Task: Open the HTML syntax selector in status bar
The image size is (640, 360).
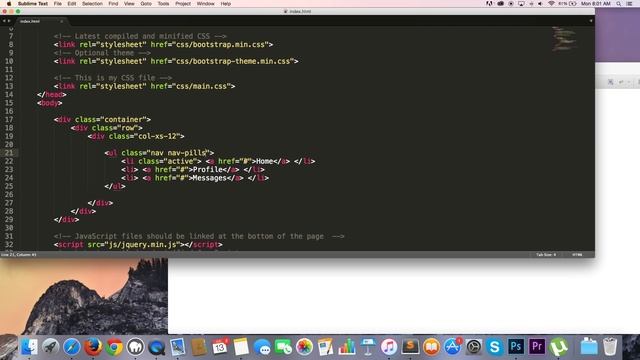Action: (x=577, y=255)
